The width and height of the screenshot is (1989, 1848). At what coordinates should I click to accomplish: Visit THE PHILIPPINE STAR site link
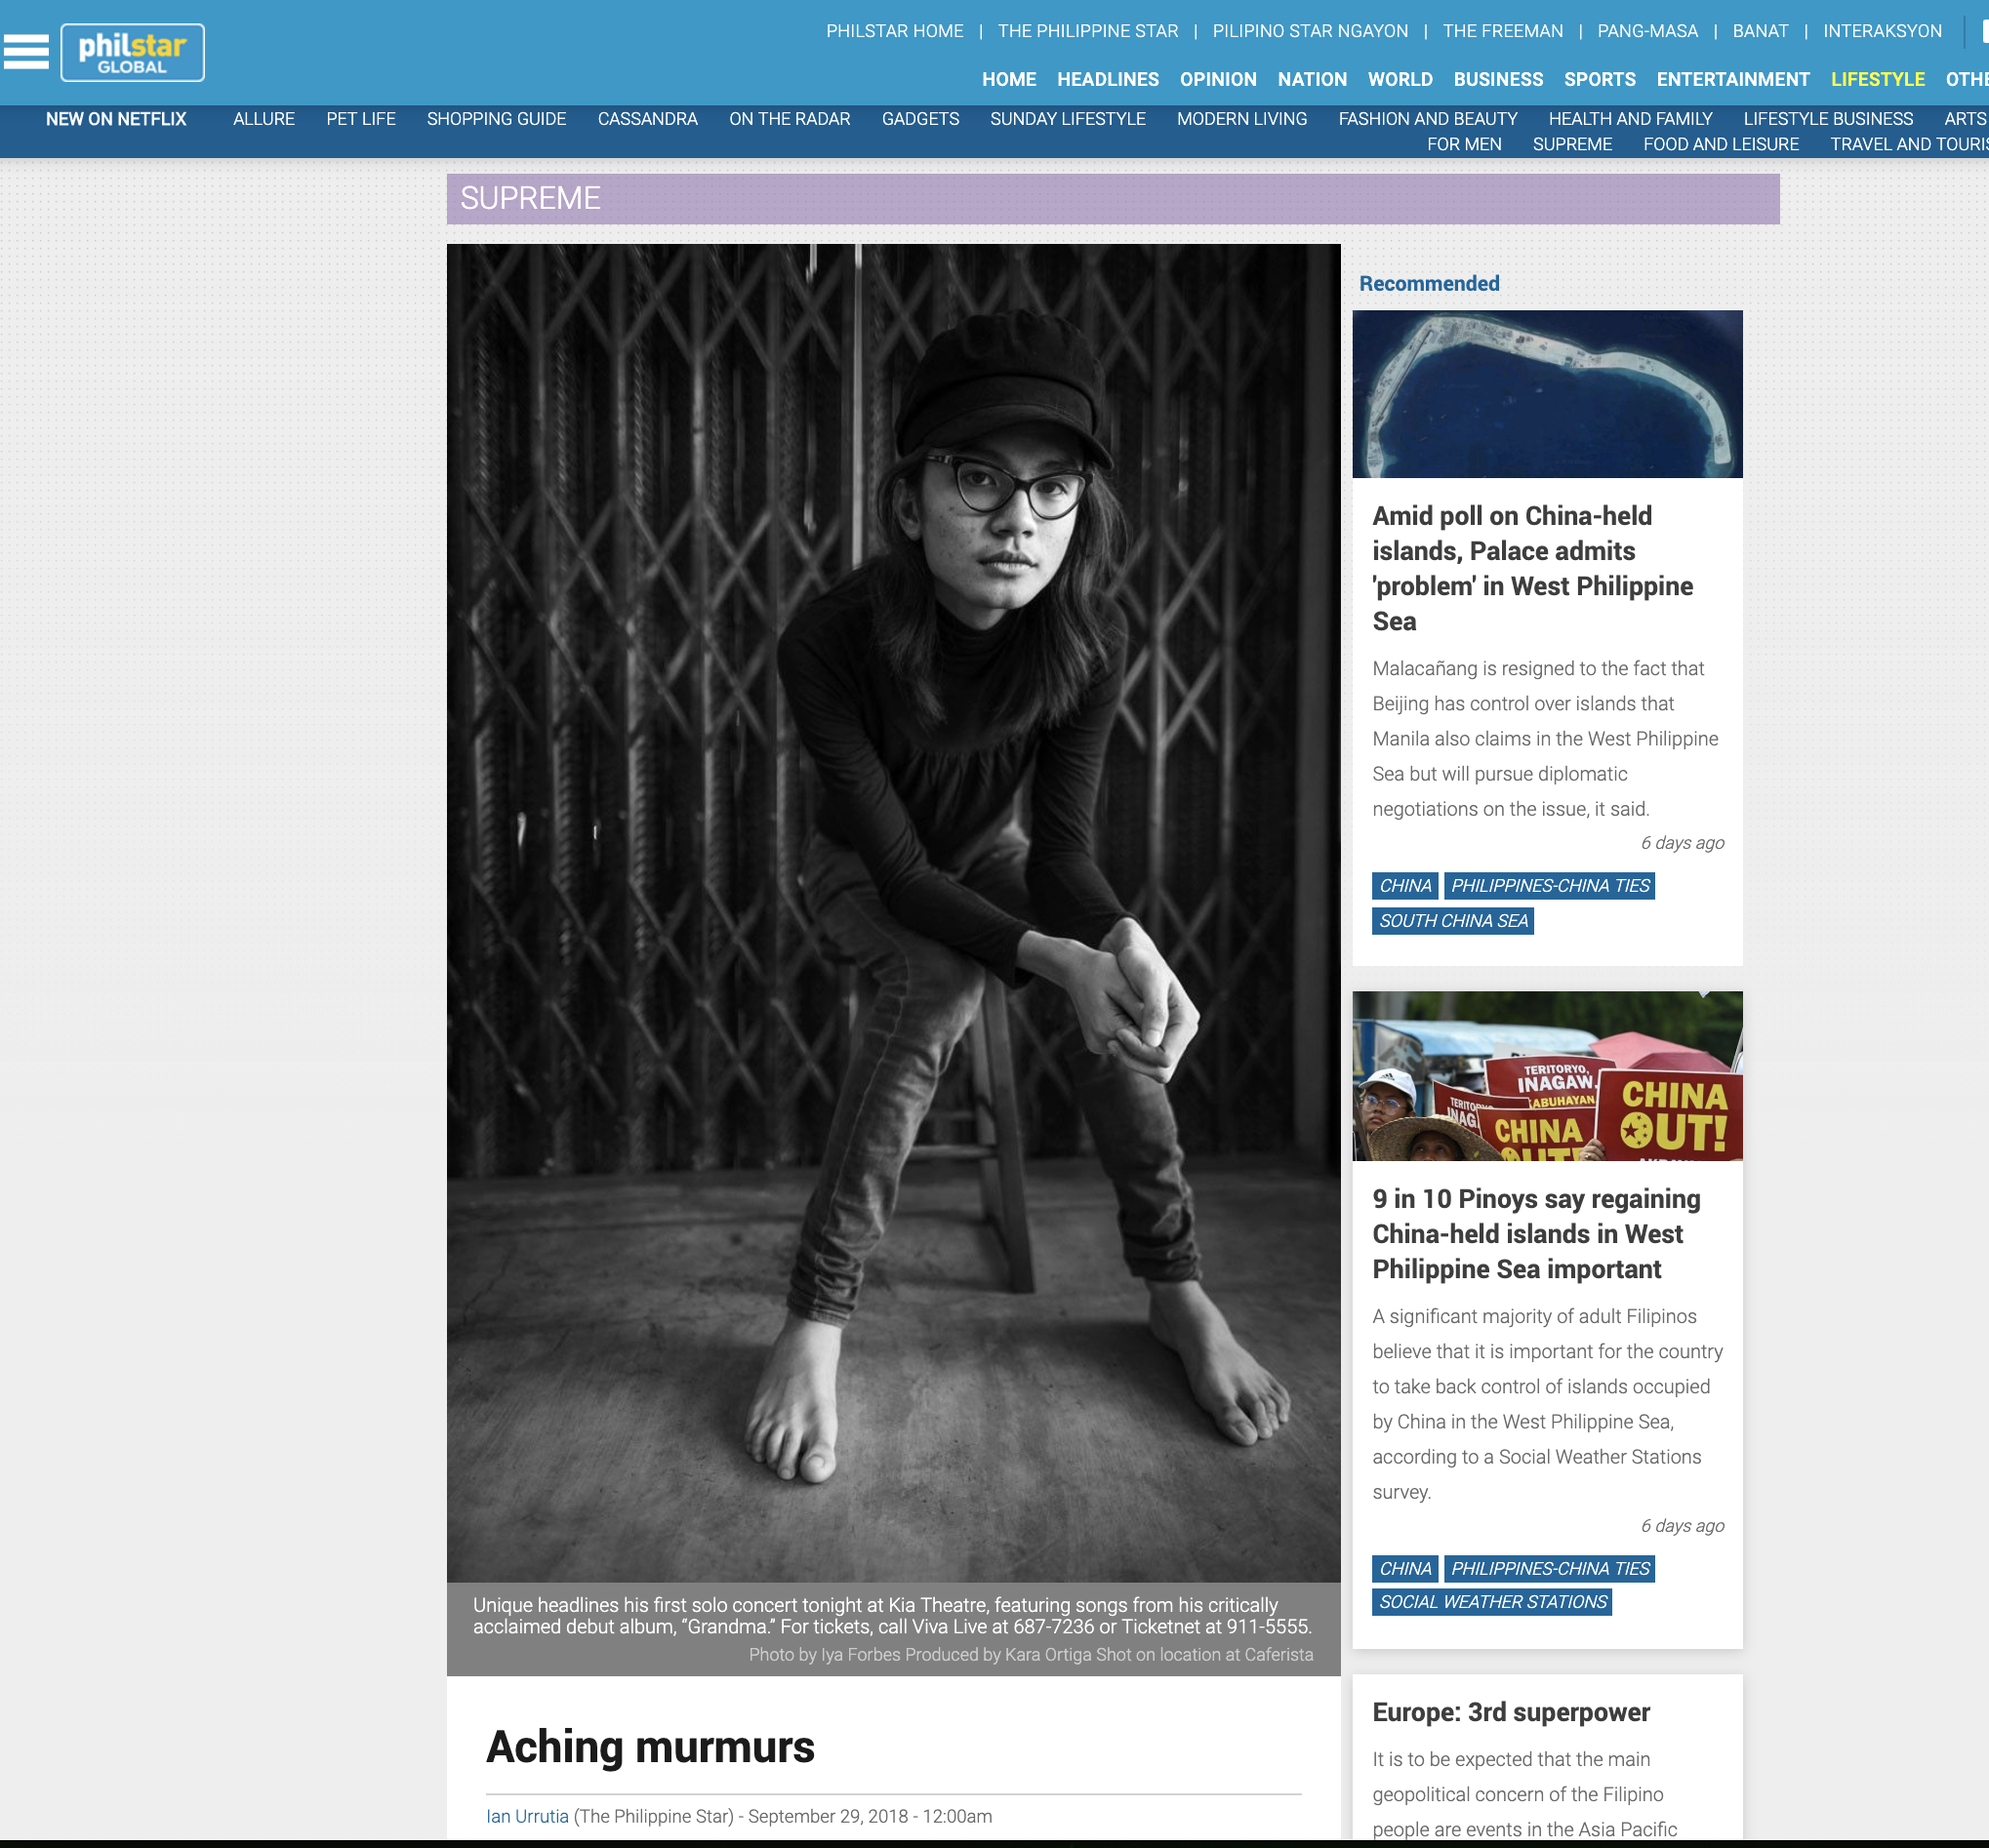point(1088,31)
